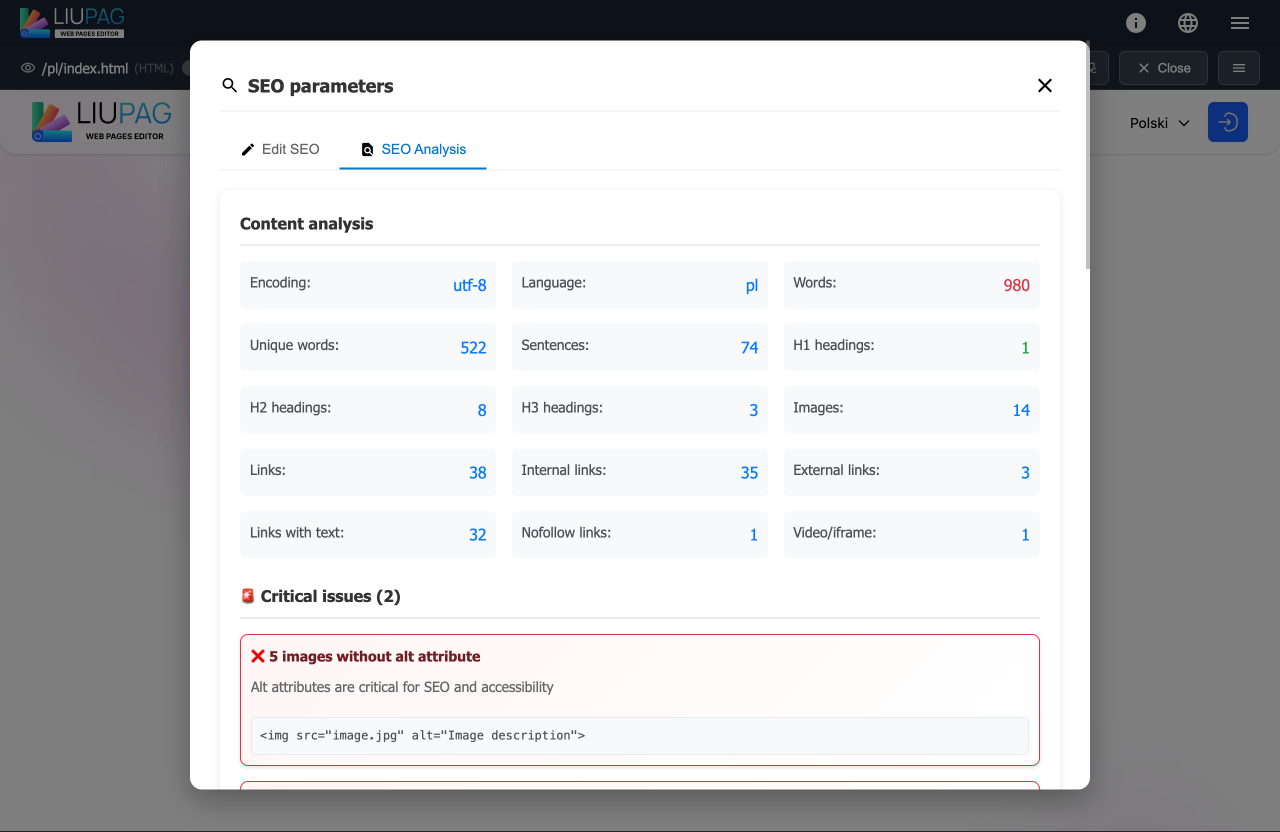Click the analysis icon on SEO Analysis tab
Viewport: 1280px width, 832px height.
(x=367, y=149)
